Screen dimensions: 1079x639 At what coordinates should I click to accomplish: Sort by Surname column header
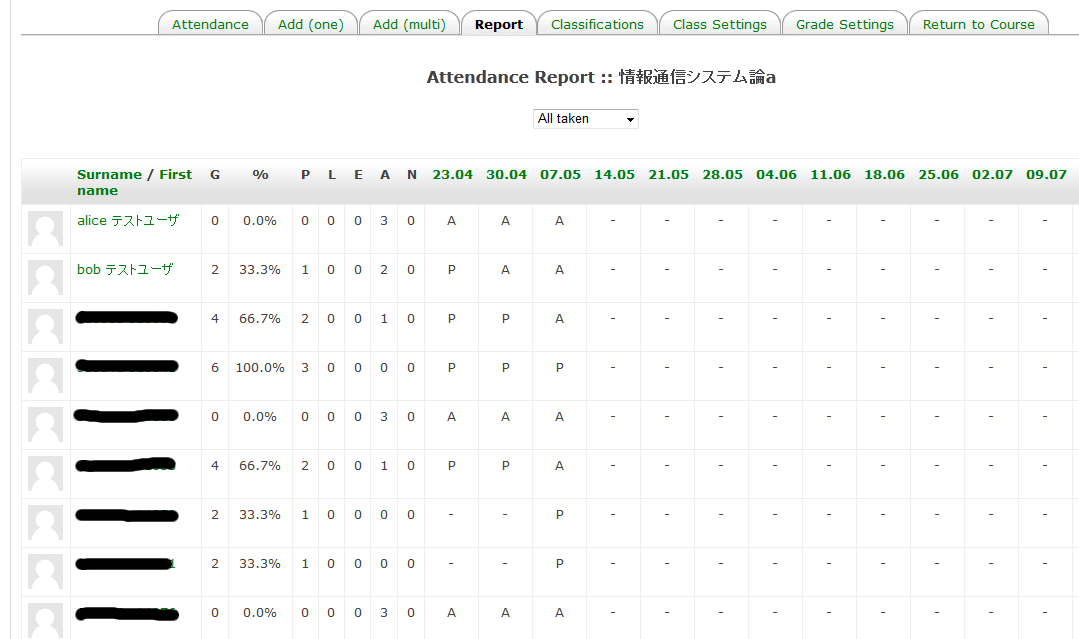click(109, 174)
